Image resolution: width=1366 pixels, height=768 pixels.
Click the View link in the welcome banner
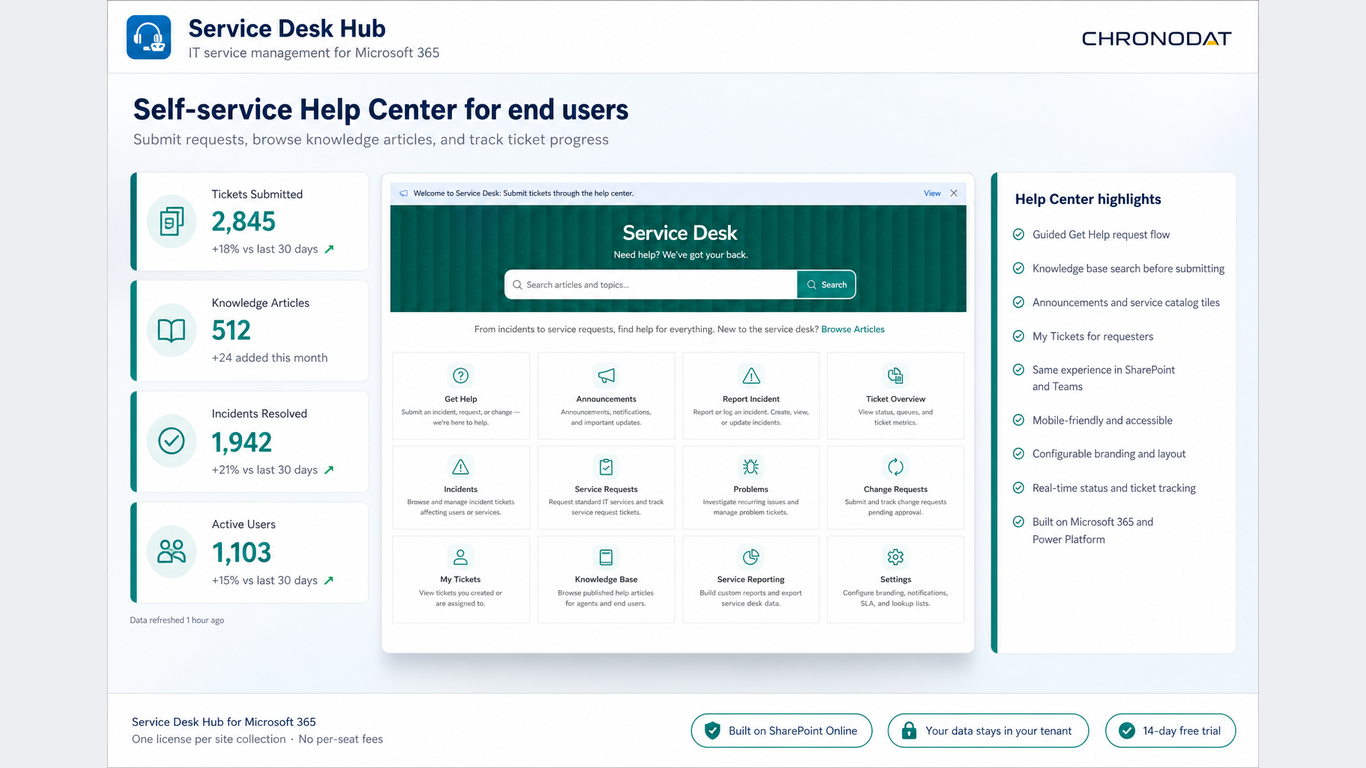[932, 193]
